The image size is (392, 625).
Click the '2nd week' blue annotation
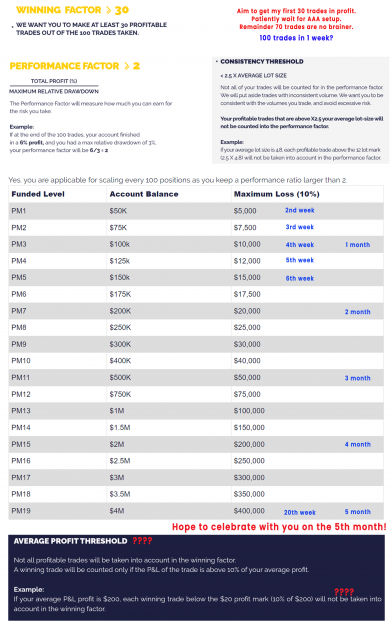(299, 210)
